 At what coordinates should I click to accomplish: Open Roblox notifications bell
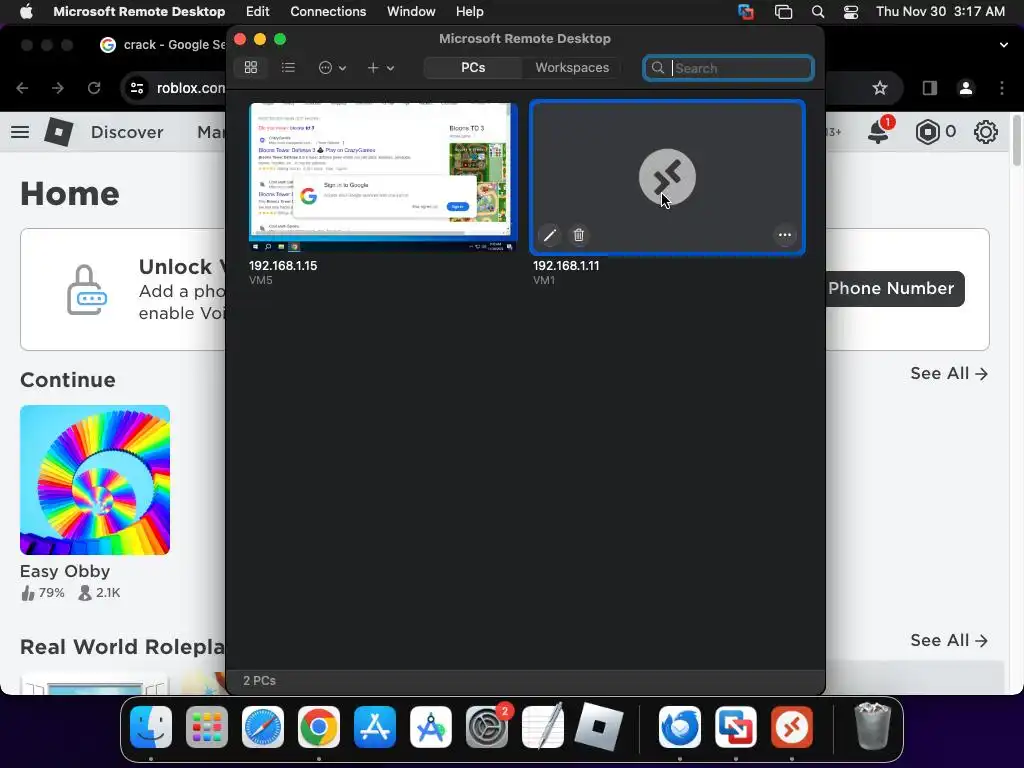coord(878,132)
